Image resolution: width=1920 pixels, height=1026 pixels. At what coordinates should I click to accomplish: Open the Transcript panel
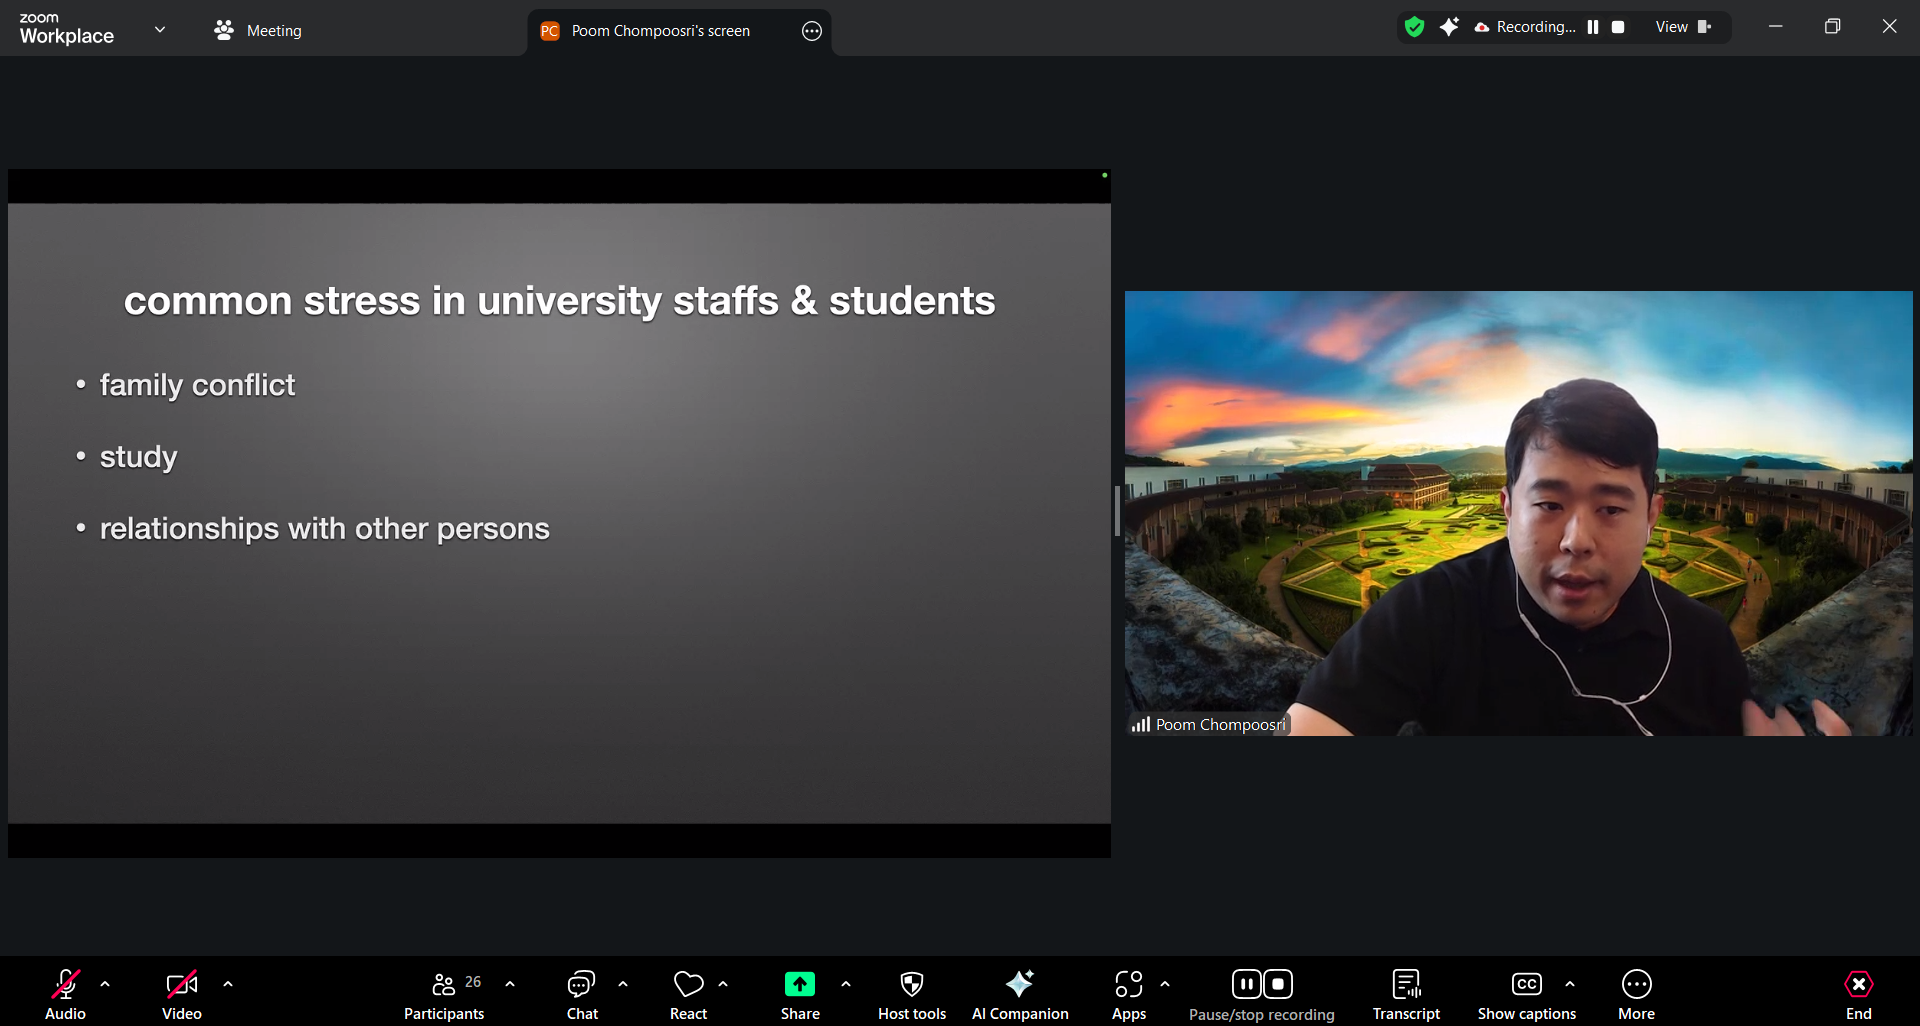tap(1406, 995)
